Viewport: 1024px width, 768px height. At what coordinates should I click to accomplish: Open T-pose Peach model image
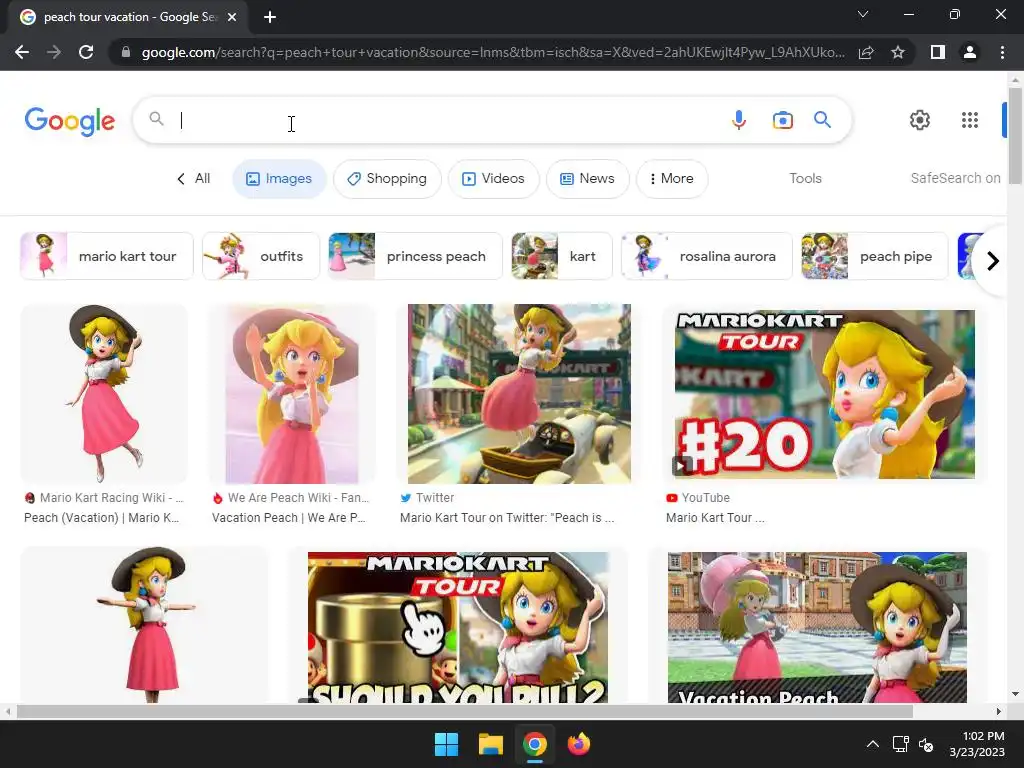pos(144,626)
